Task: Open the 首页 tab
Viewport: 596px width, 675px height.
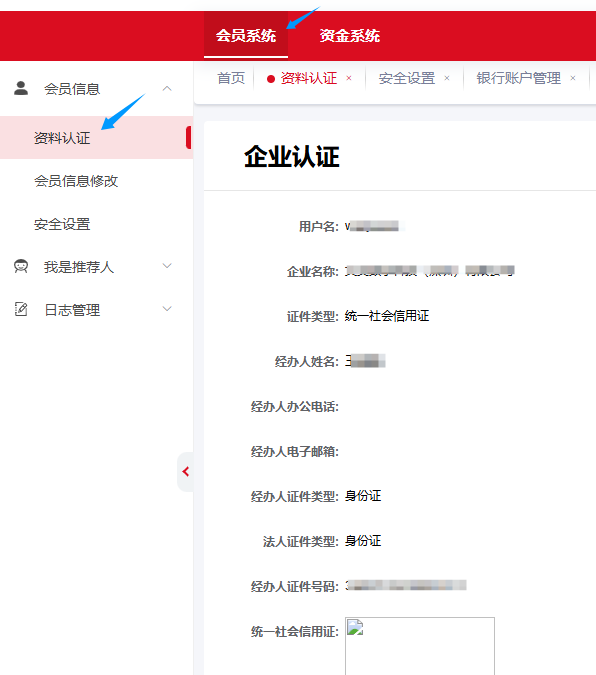Action: tap(231, 78)
